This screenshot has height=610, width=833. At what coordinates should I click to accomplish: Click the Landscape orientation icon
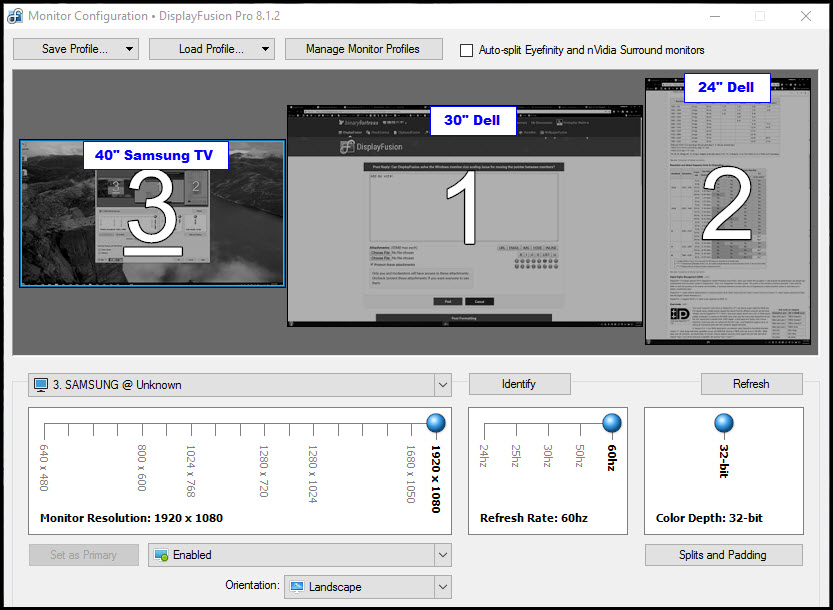pyautogui.click(x=296, y=587)
